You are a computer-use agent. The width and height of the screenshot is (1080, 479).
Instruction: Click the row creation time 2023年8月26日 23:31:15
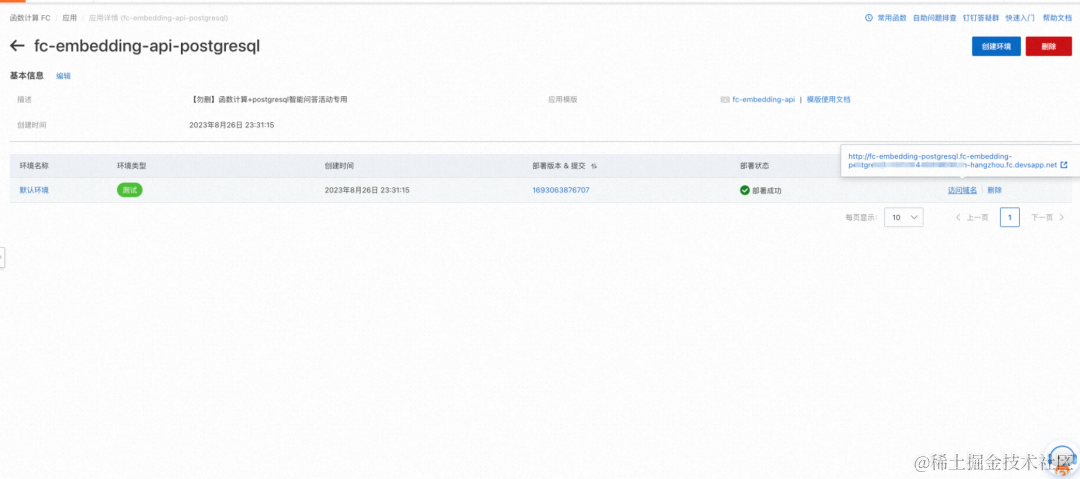point(367,190)
